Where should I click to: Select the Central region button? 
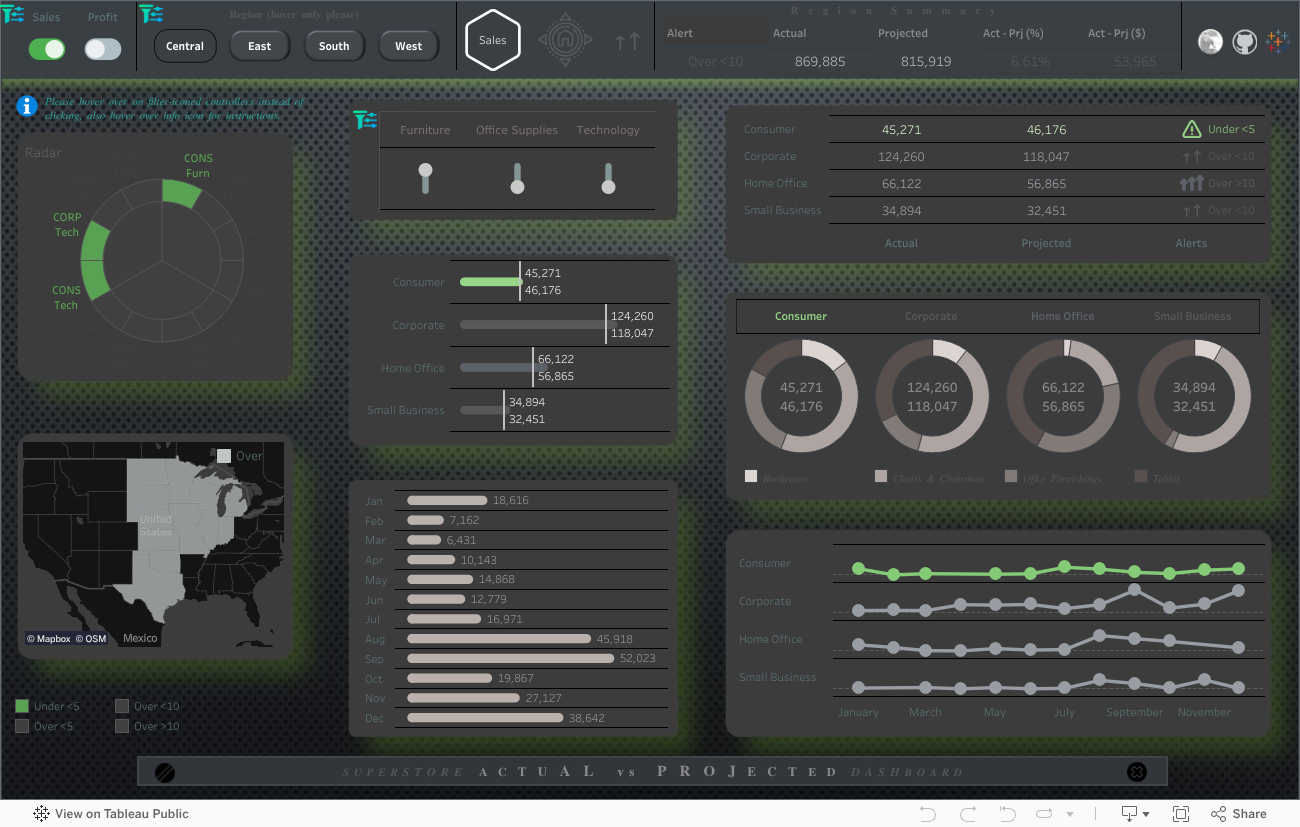click(x=185, y=46)
